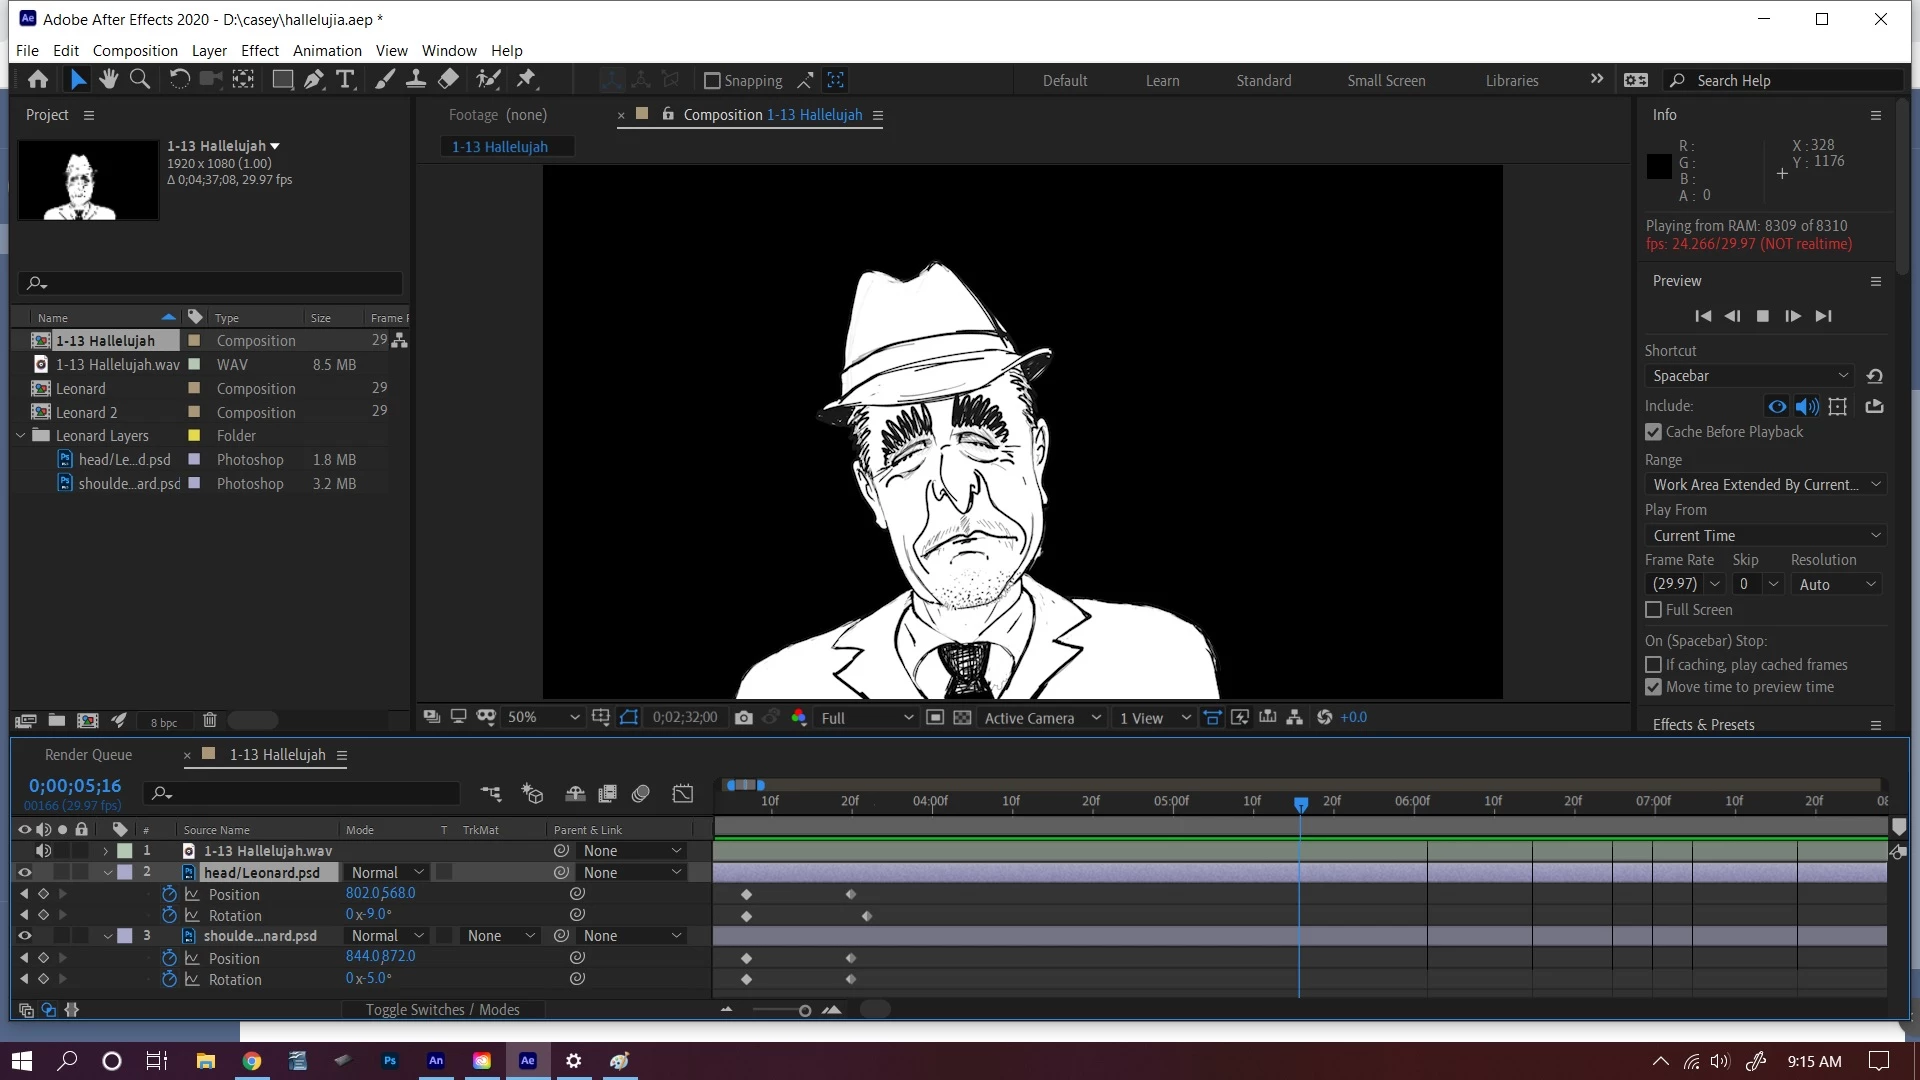Hide the head/Leonard.psd layer eye
The width and height of the screenshot is (1920, 1080).
pos(25,872)
